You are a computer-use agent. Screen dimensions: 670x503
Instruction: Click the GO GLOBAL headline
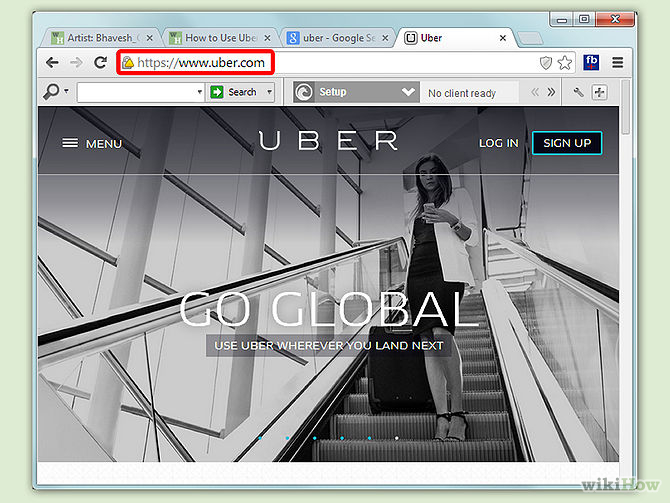coord(328,309)
